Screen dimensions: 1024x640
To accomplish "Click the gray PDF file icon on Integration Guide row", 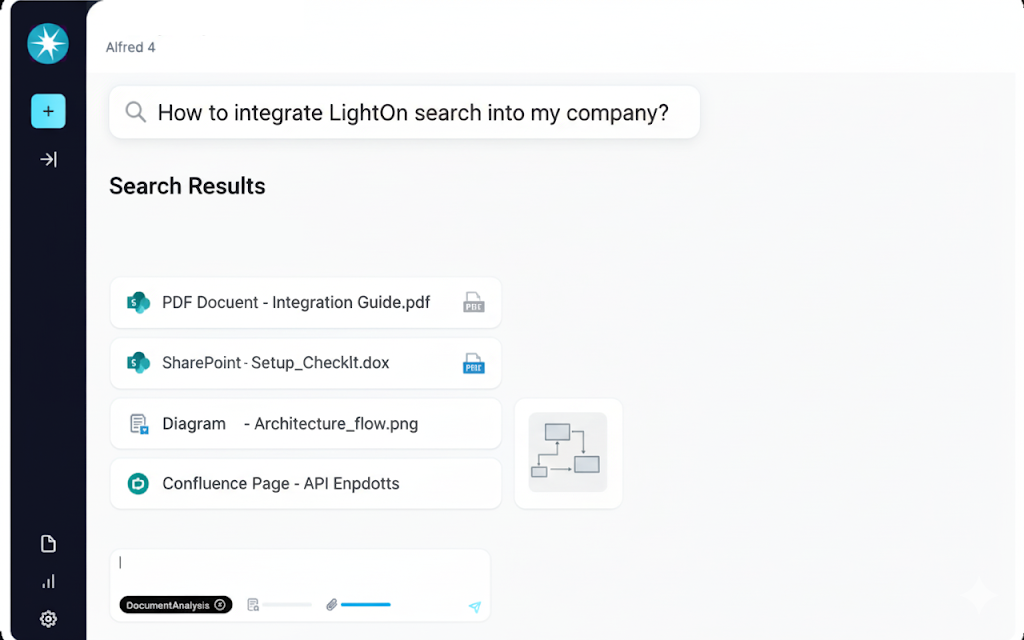I will pyautogui.click(x=473, y=302).
